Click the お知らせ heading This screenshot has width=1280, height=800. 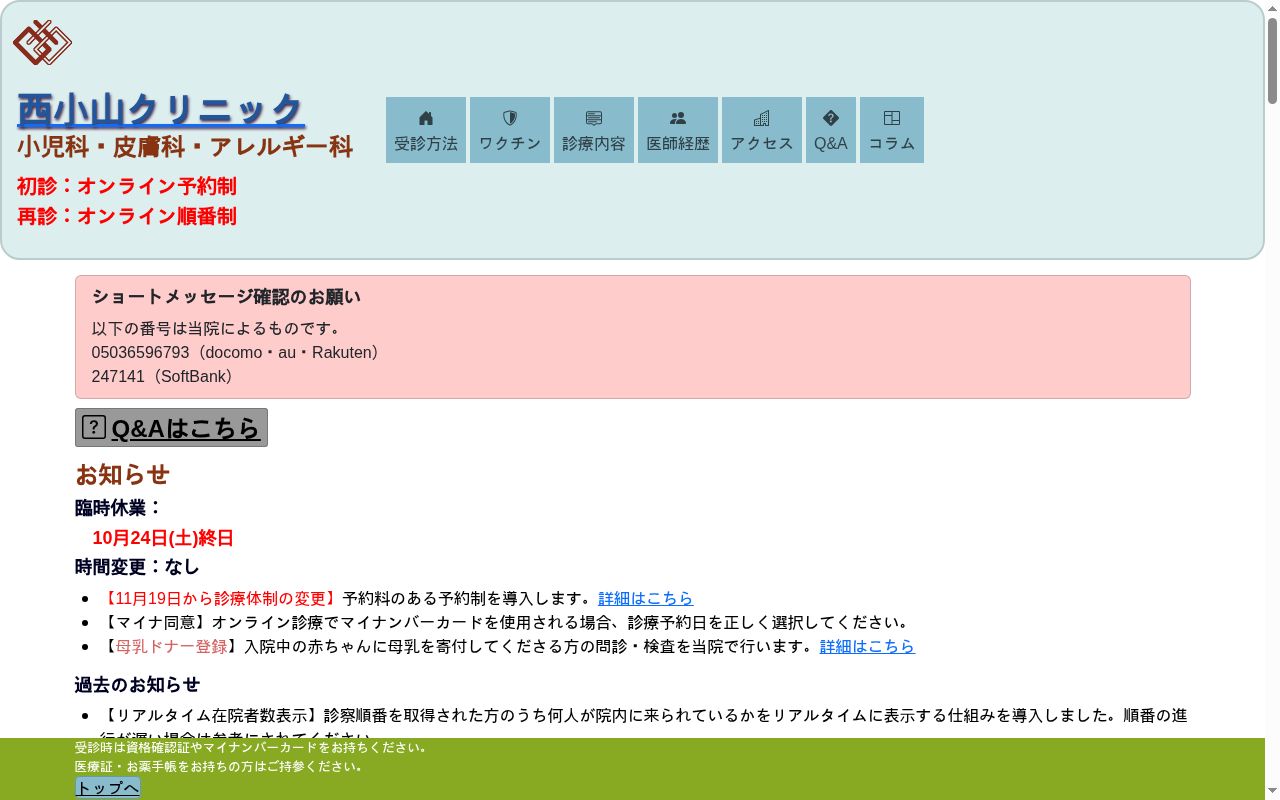point(122,474)
